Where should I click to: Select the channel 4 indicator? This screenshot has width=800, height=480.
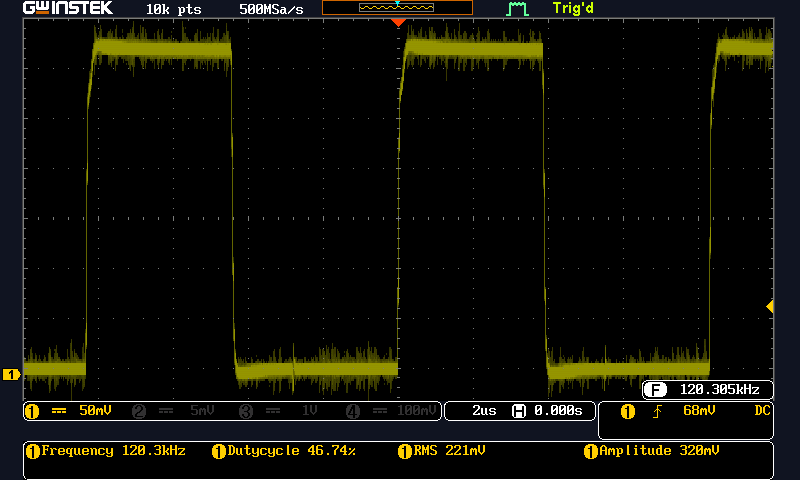pyautogui.click(x=353, y=411)
